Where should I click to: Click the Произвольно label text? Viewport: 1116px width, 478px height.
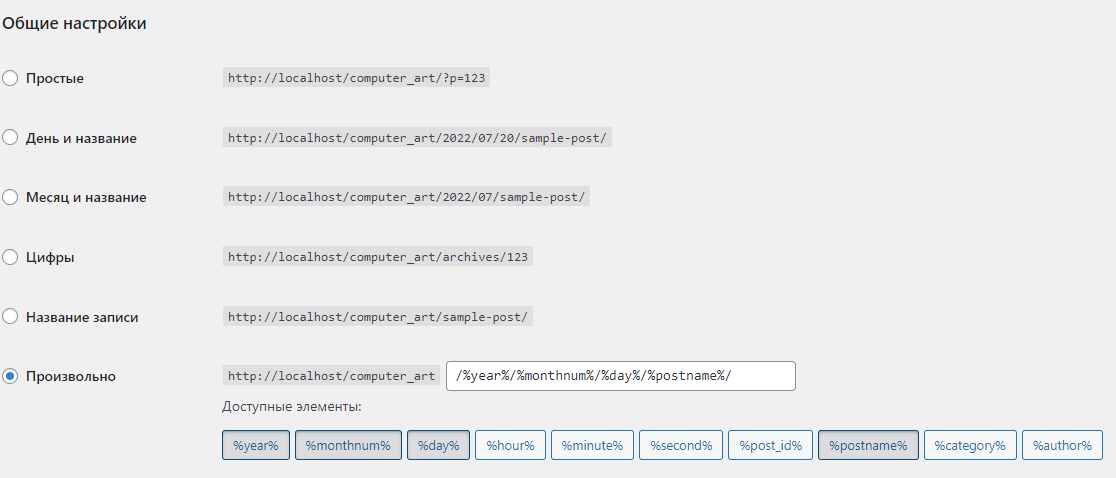tap(71, 376)
